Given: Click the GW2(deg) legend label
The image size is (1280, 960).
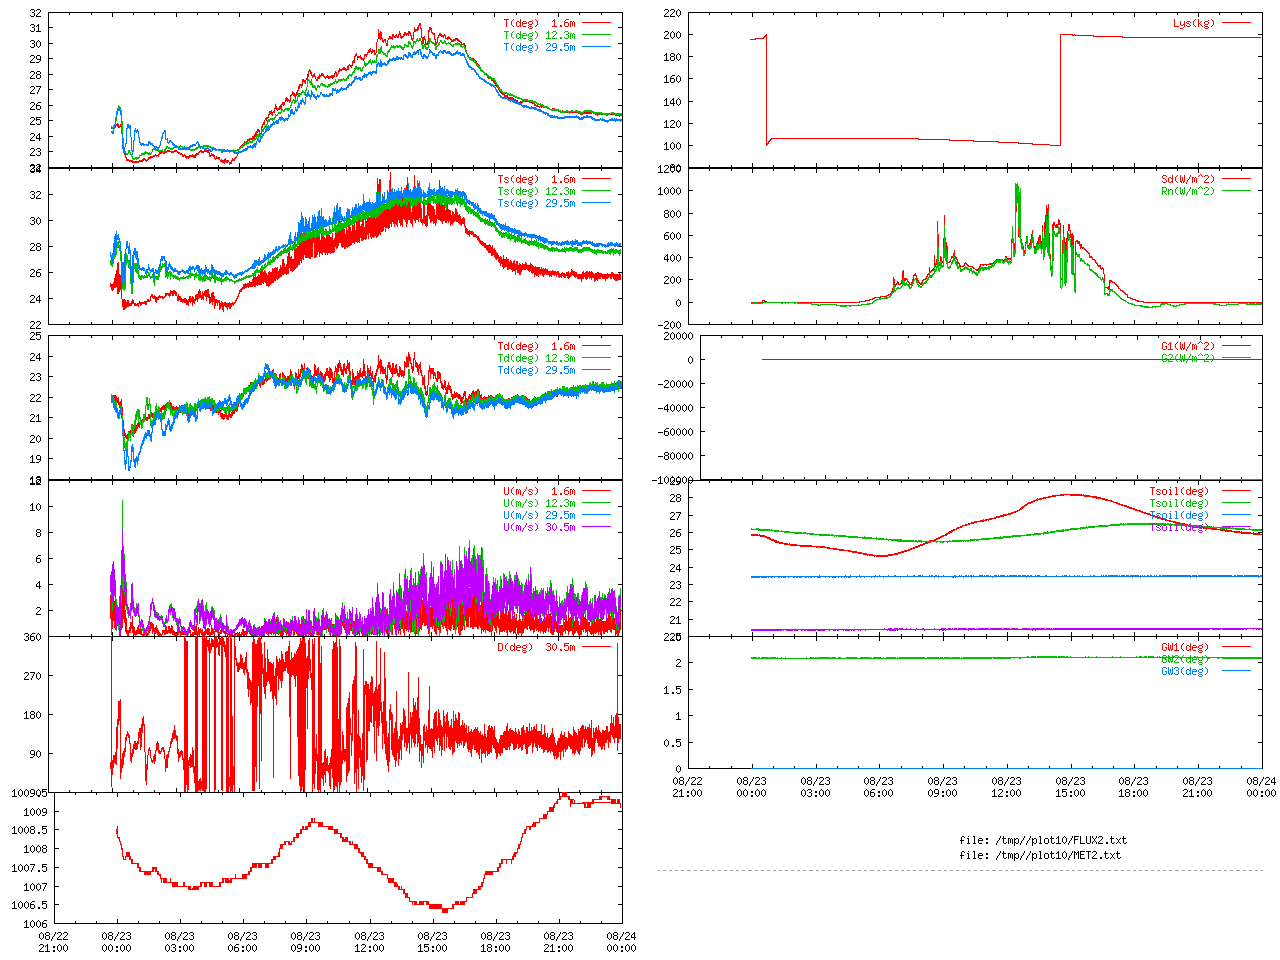Looking at the screenshot, I should [1185, 660].
